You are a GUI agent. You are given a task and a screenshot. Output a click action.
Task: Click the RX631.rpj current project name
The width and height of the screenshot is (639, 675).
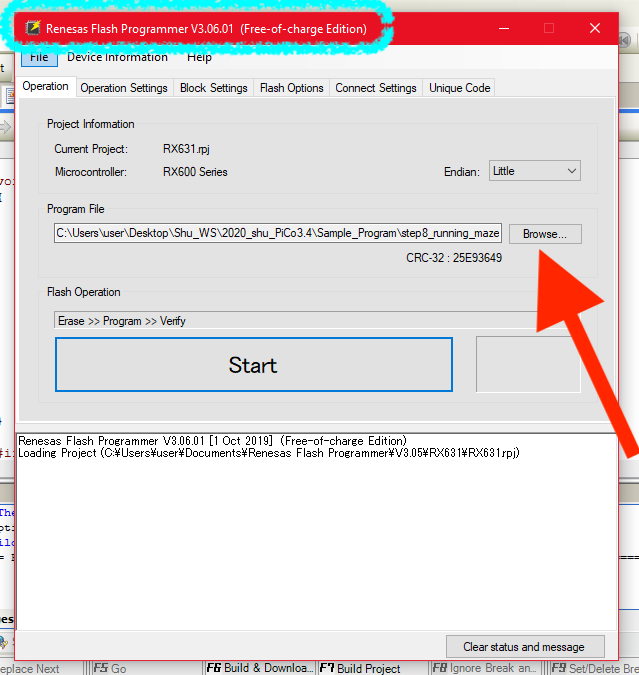[186, 149]
